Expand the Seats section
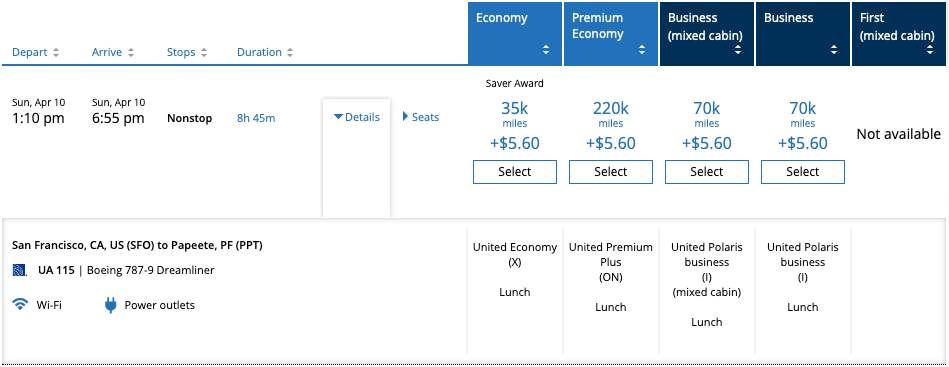Screen dimensions: 949x367 (421, 117)
